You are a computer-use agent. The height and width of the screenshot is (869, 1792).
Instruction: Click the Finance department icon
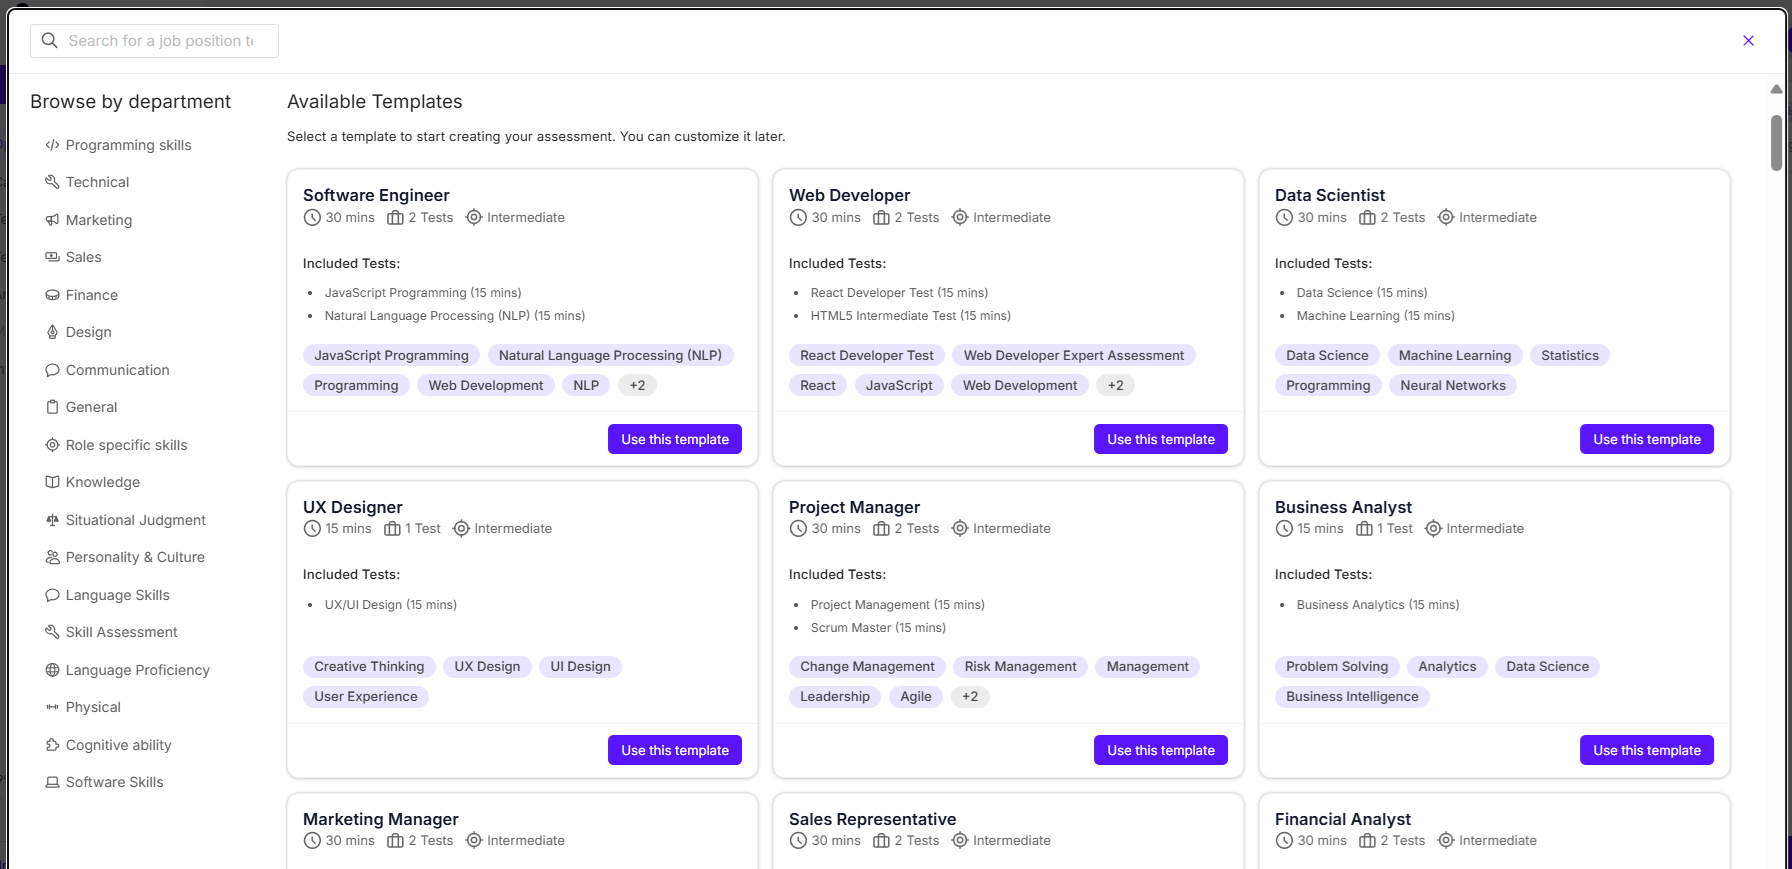point(52,295)
